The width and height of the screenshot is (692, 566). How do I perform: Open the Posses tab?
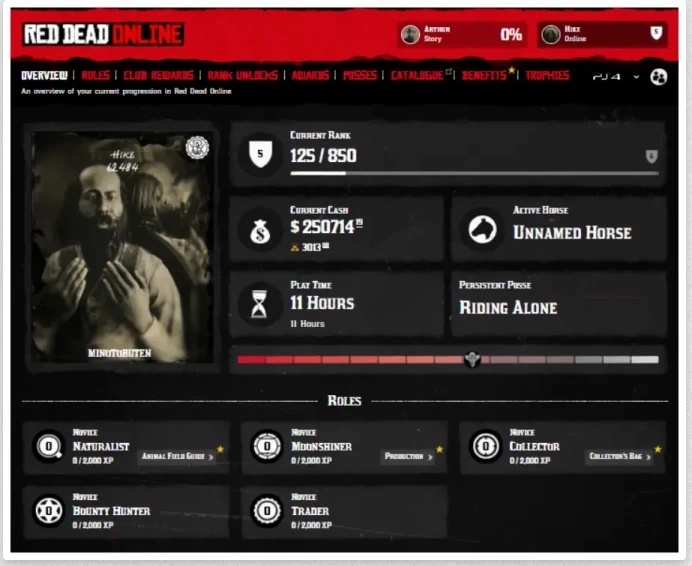point(360,75)
